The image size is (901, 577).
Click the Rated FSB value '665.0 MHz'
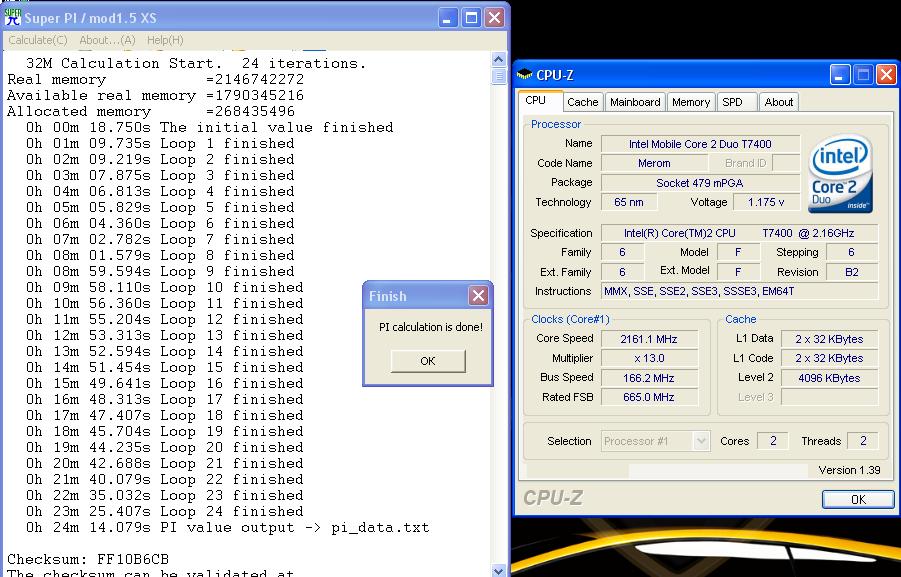point(649,397)
